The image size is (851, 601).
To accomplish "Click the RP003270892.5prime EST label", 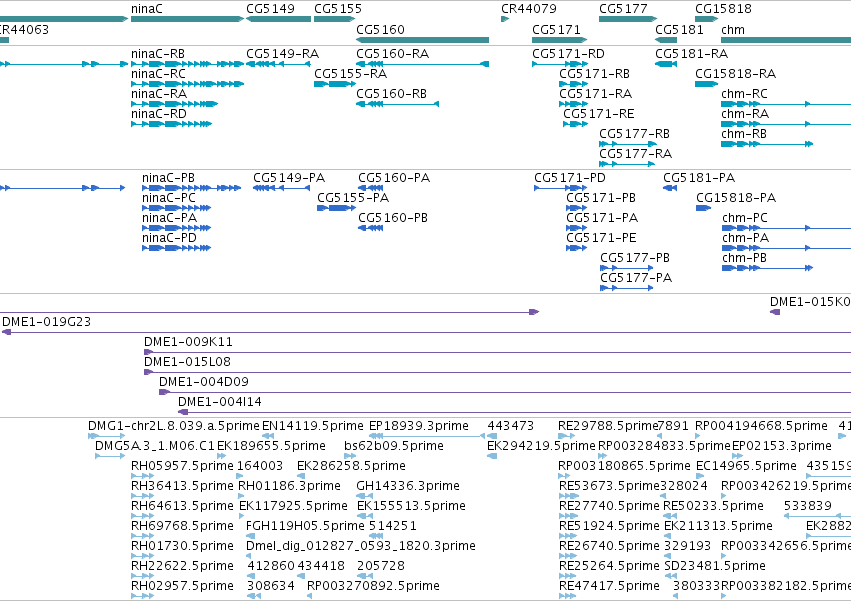I will coord(373,586).
